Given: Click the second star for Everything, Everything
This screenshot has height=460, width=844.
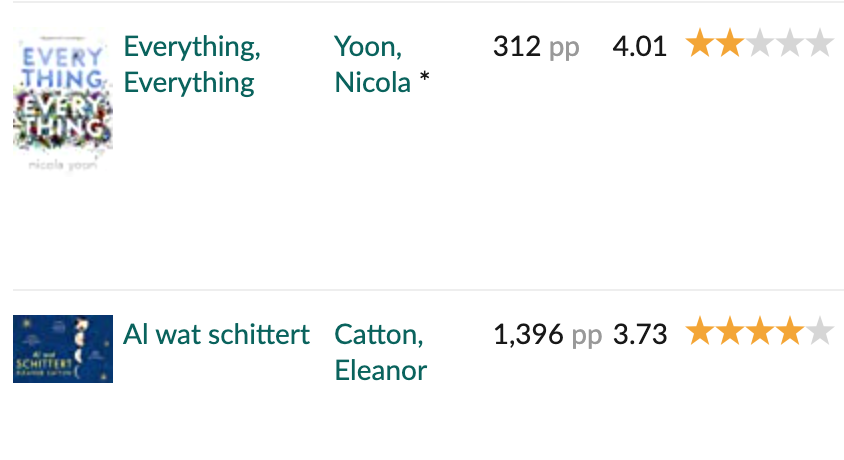Looking at the screenshot, I should 730,45.
